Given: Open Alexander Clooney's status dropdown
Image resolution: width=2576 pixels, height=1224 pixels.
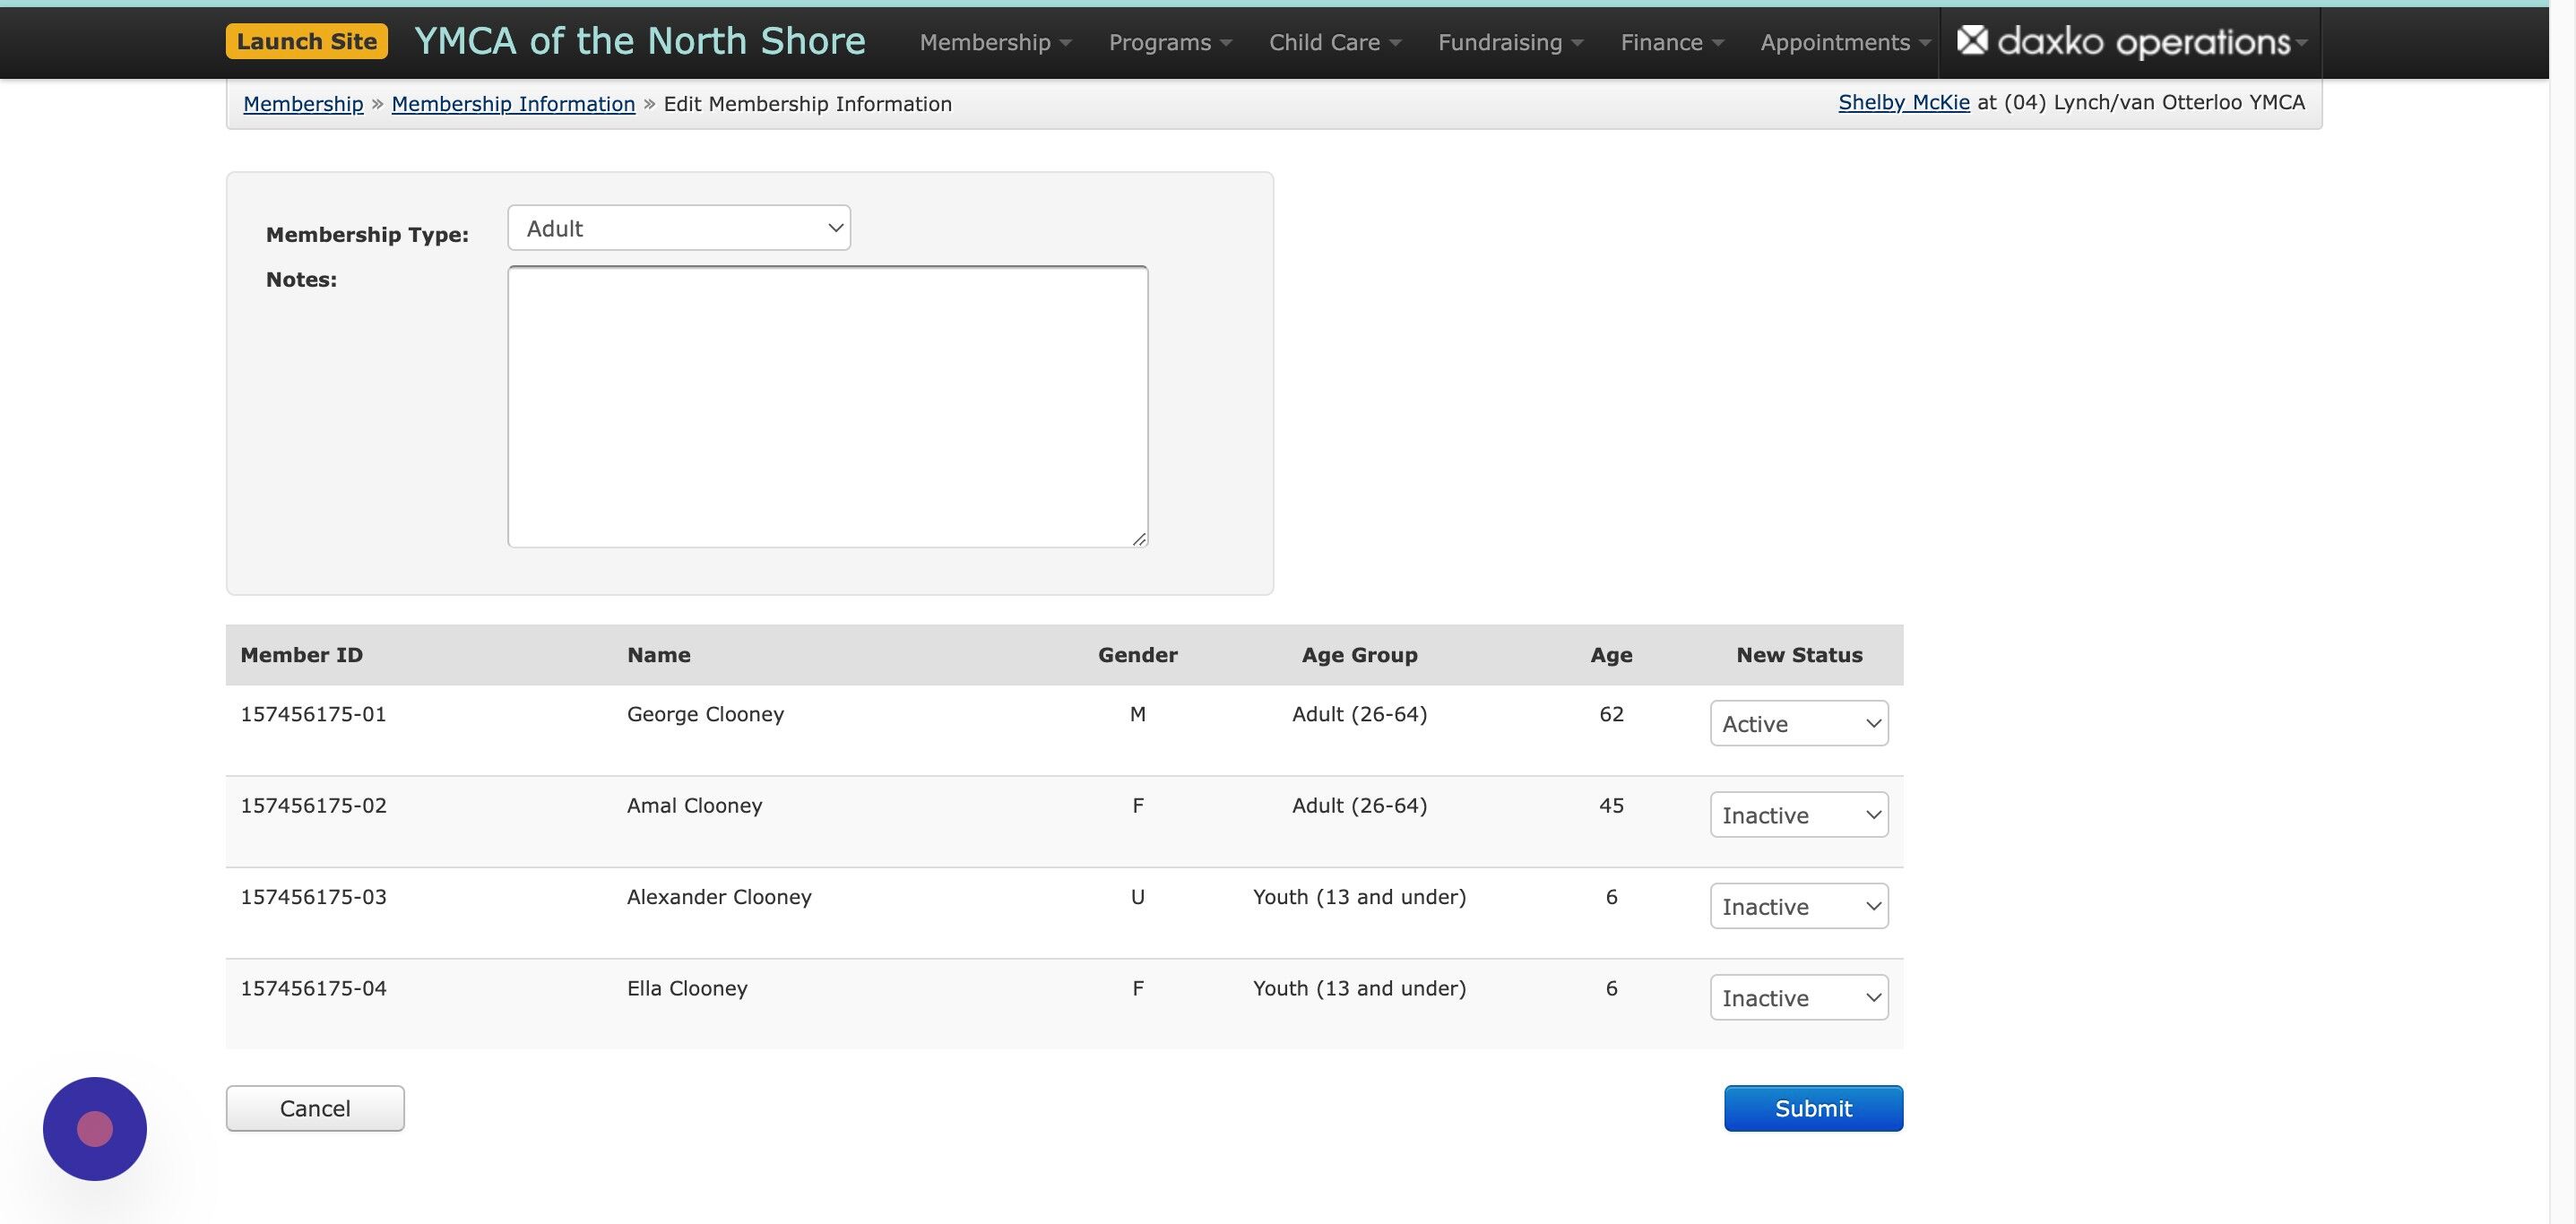Looking at the screenshot, I should (x=1799, y=906).
